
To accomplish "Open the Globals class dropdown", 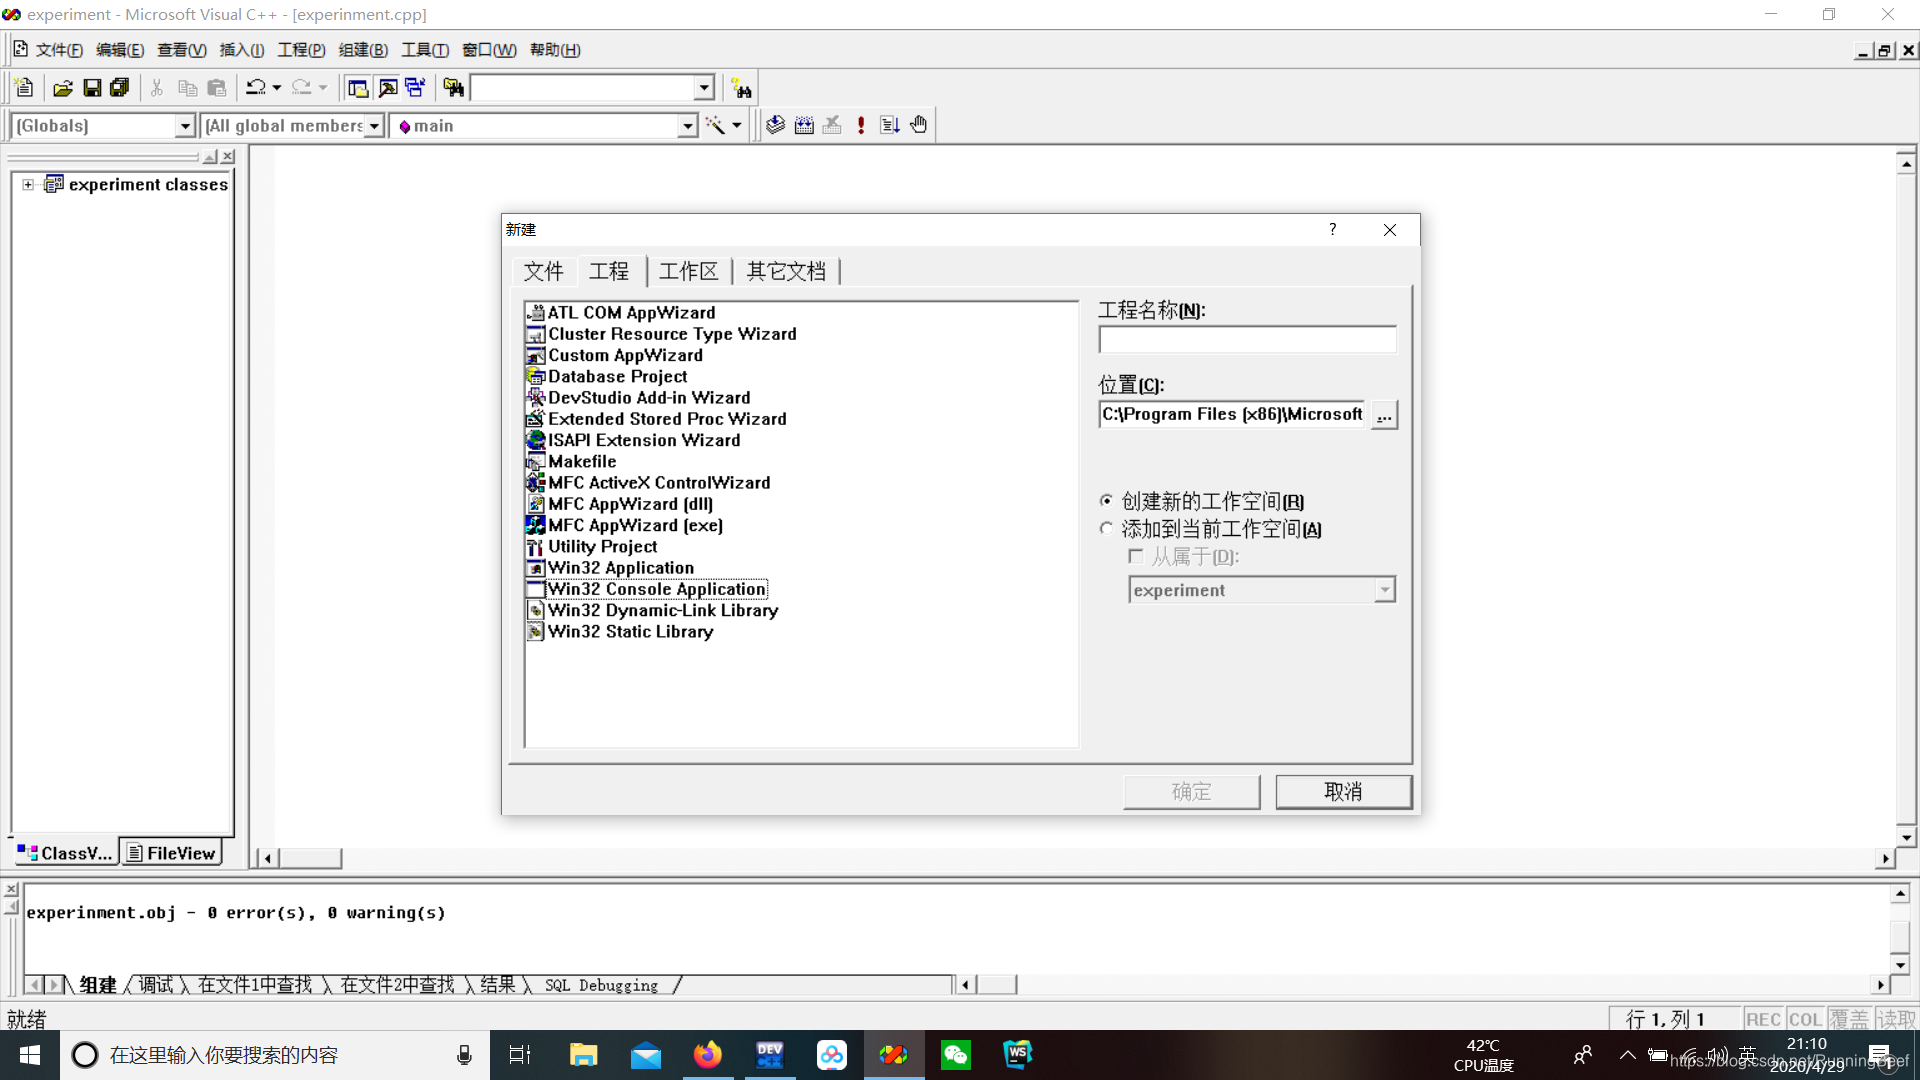I will tap(185, 126).
